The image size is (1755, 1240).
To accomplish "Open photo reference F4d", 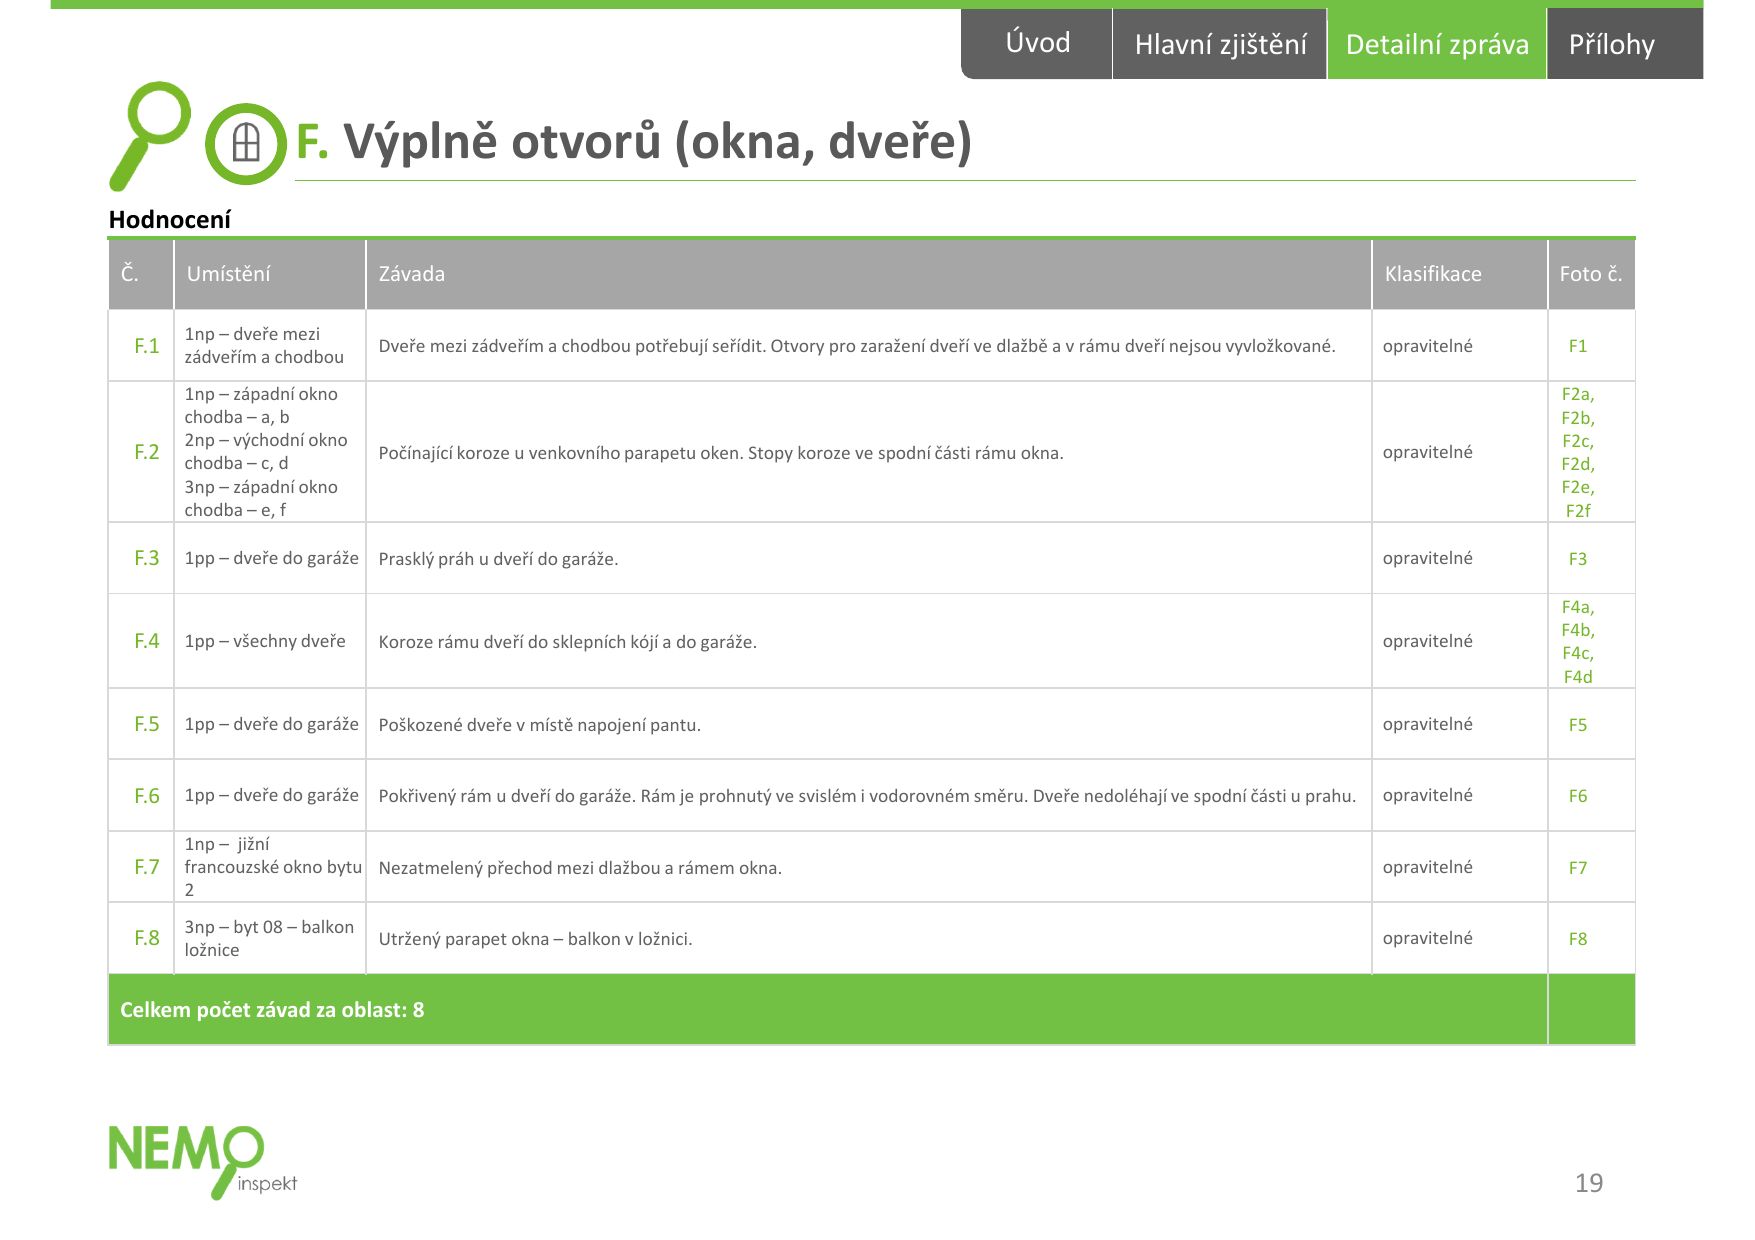I will [x=1577, y=677].
